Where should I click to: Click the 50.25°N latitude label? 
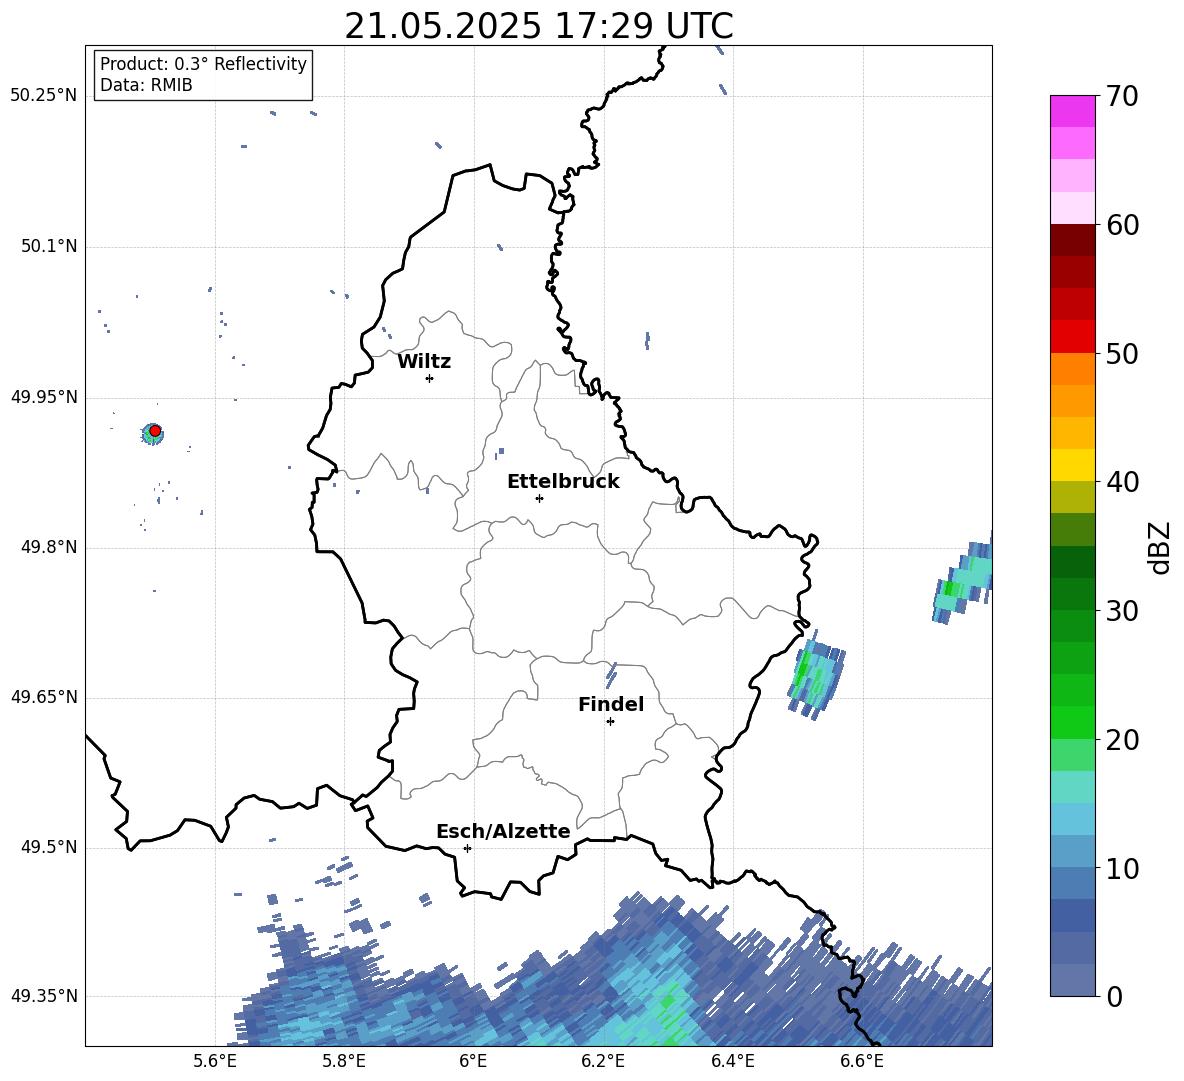(x=44, y=96)
